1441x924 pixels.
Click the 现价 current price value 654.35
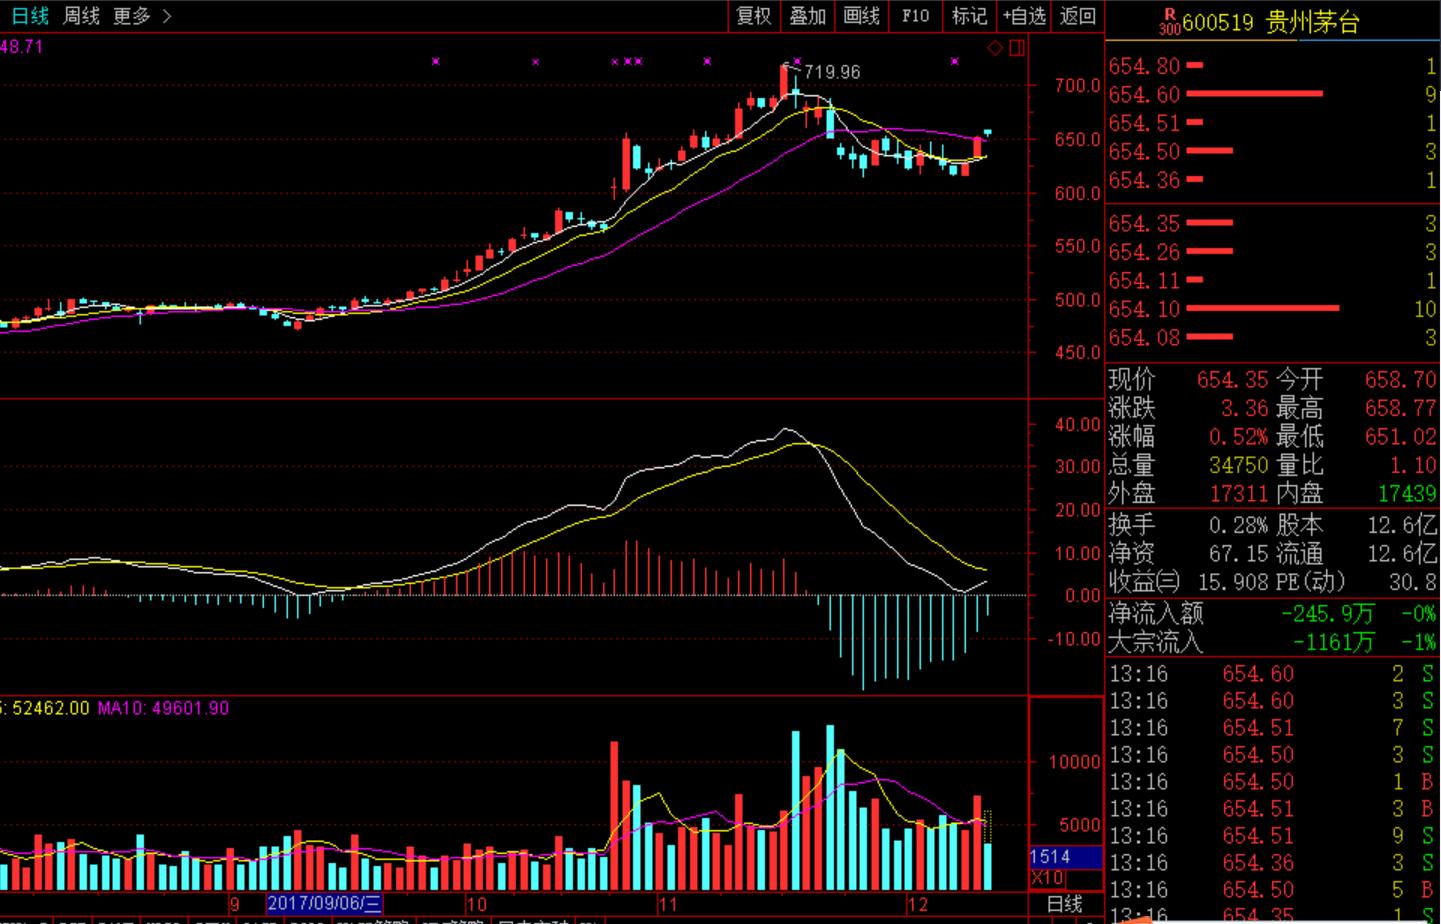tap(1232, 380)
